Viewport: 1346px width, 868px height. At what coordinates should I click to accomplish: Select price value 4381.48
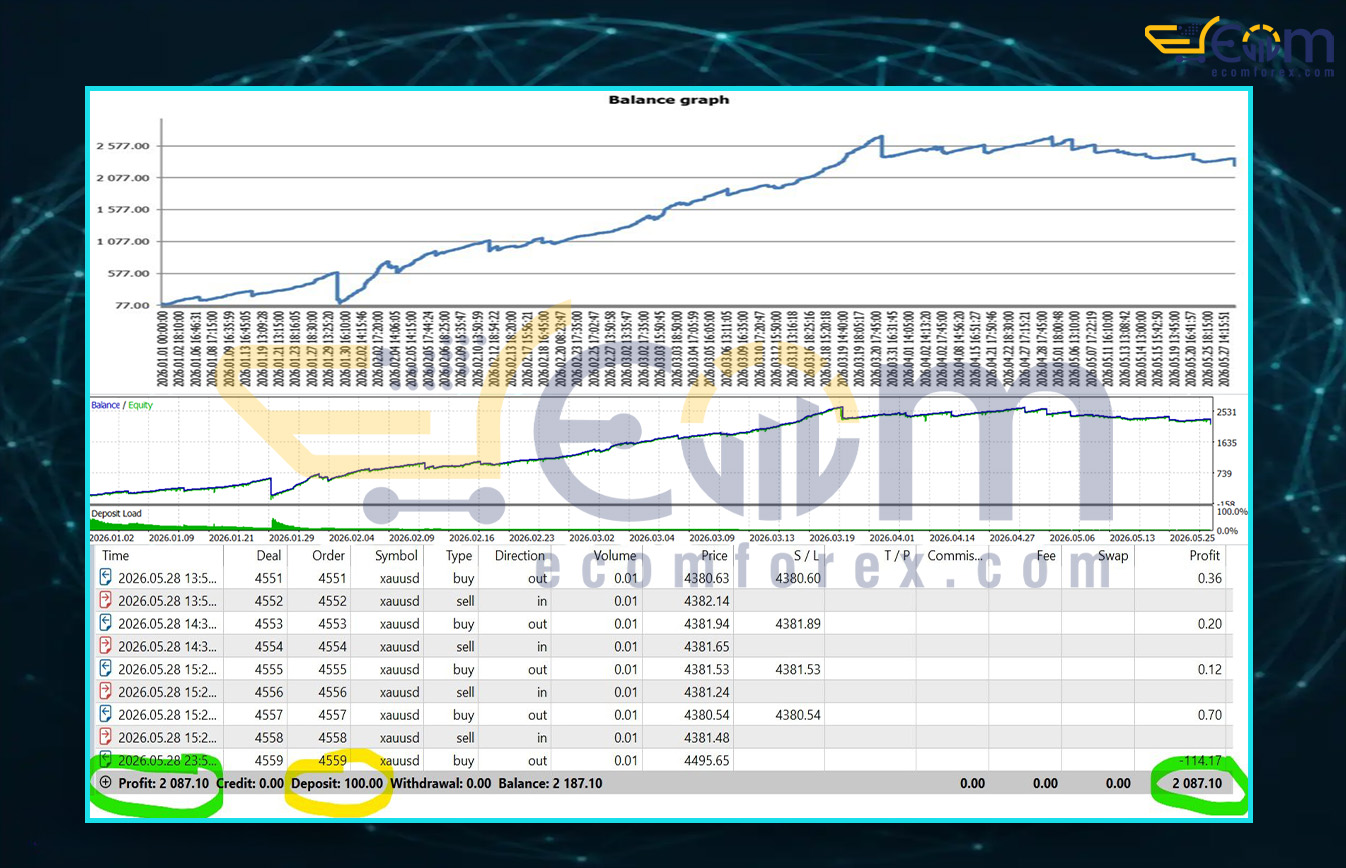(x=706, y=738)
